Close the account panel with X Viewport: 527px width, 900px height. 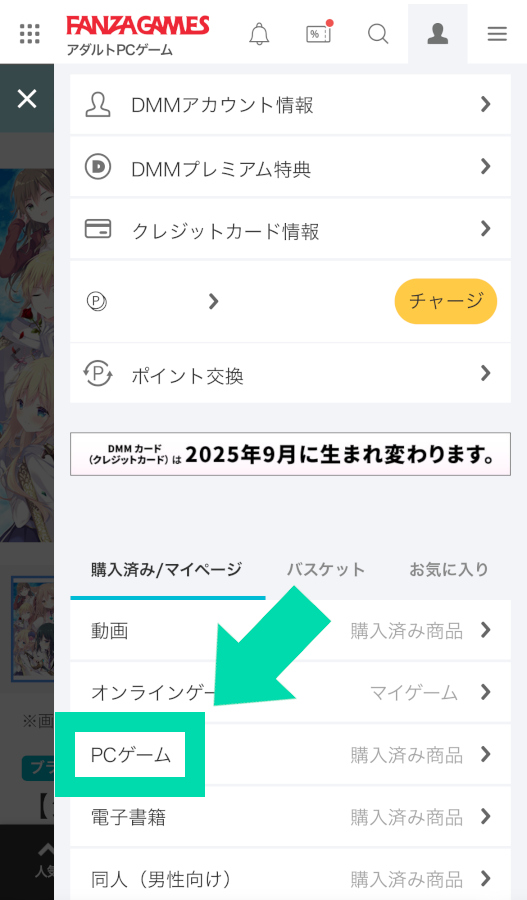coord(27,99)
